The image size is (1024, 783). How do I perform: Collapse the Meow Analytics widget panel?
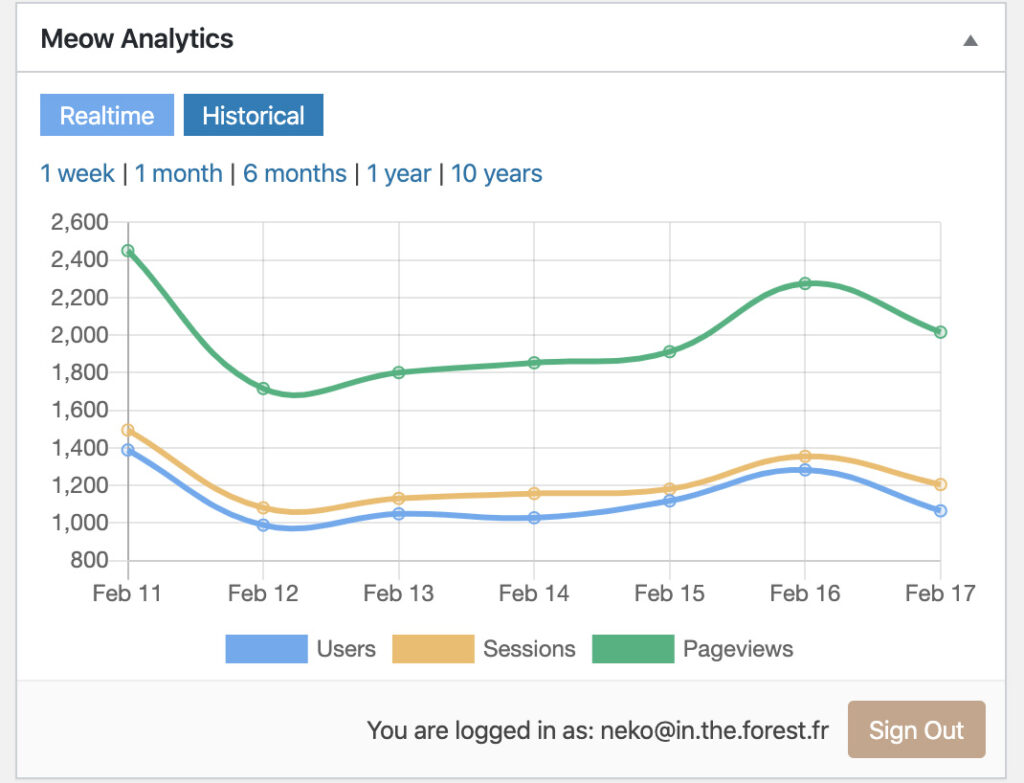969,41
